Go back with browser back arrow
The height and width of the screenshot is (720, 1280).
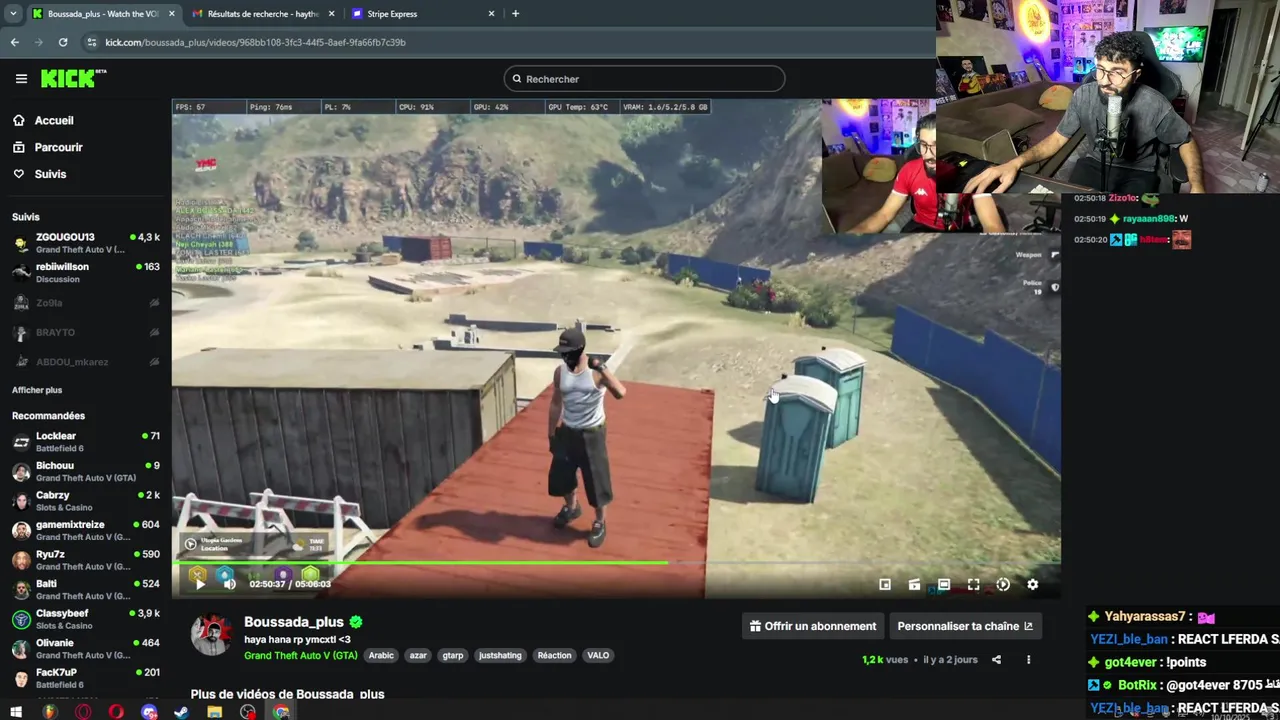[14, 42]
